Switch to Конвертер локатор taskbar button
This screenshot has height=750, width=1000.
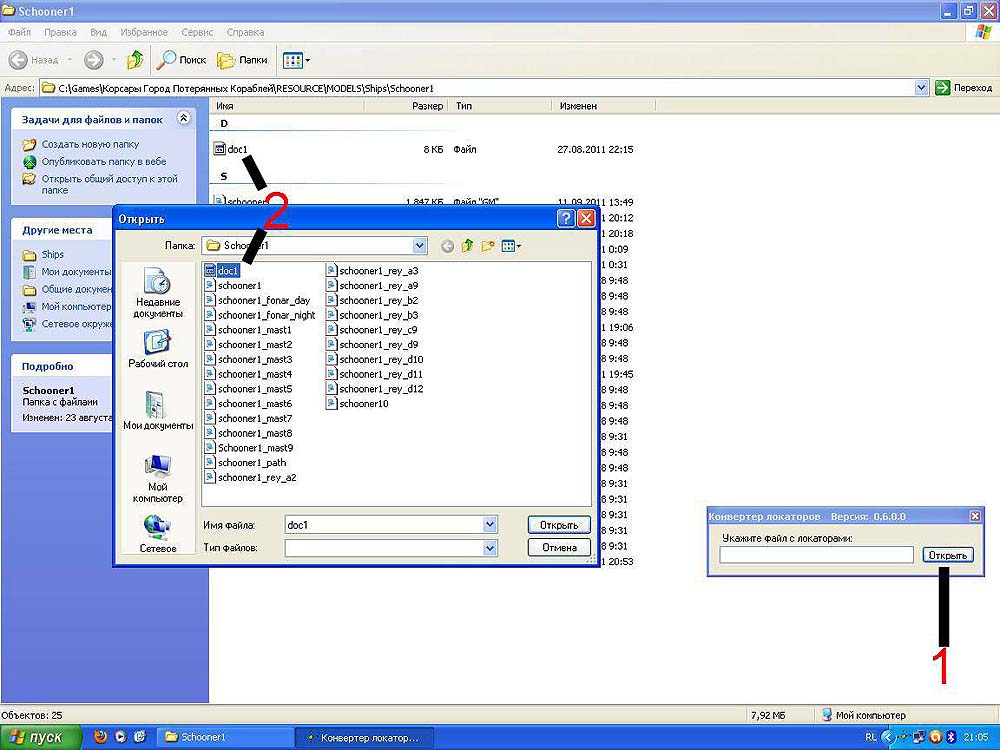pos(366,737)
